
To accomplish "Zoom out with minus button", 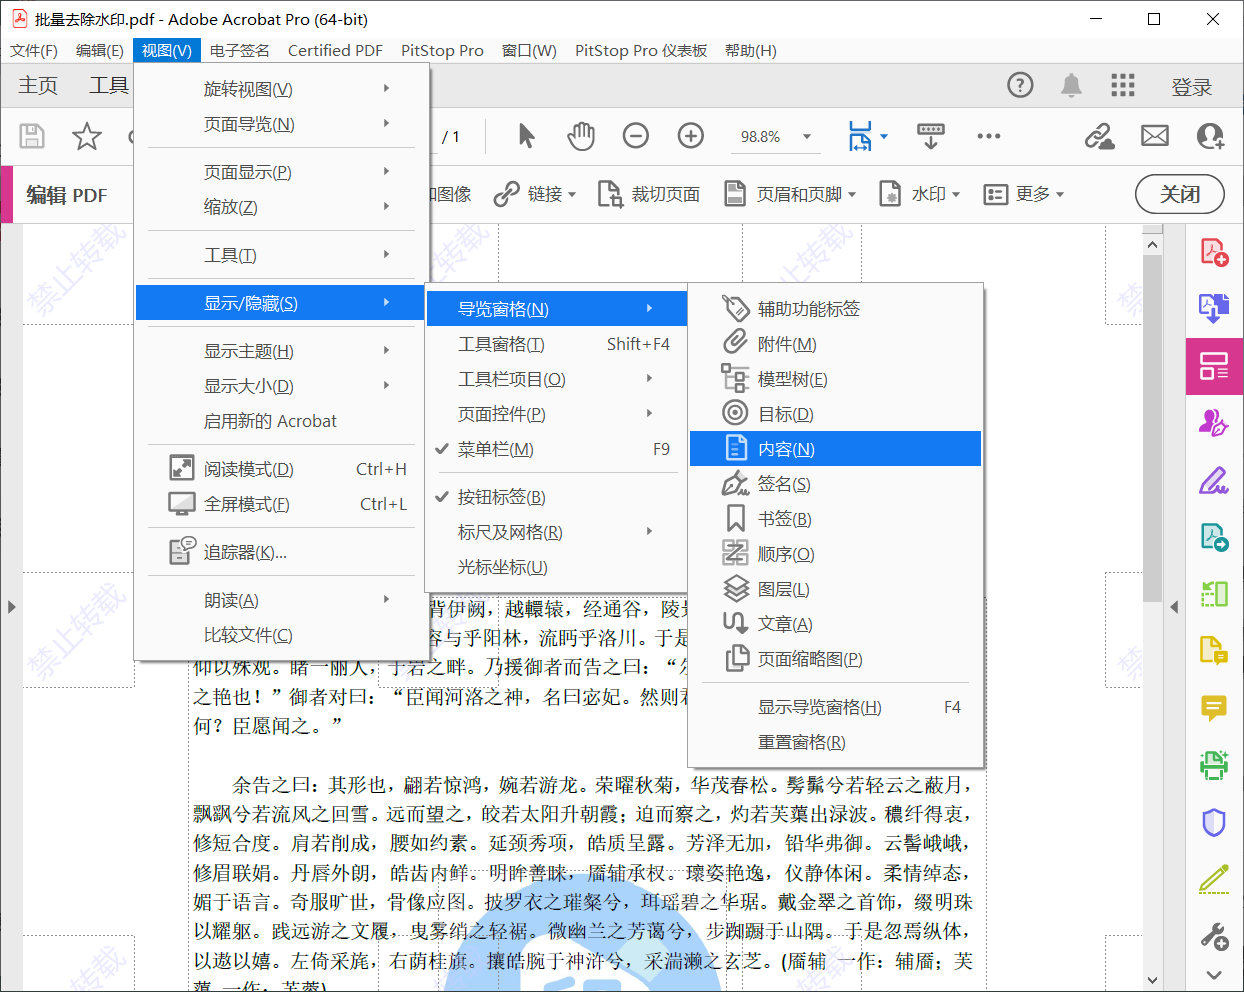I will 636,136.
